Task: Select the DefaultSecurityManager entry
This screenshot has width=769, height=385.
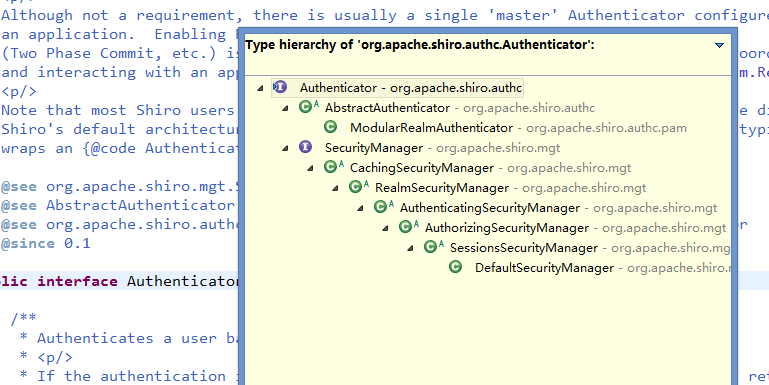Action: pos(603,269)
